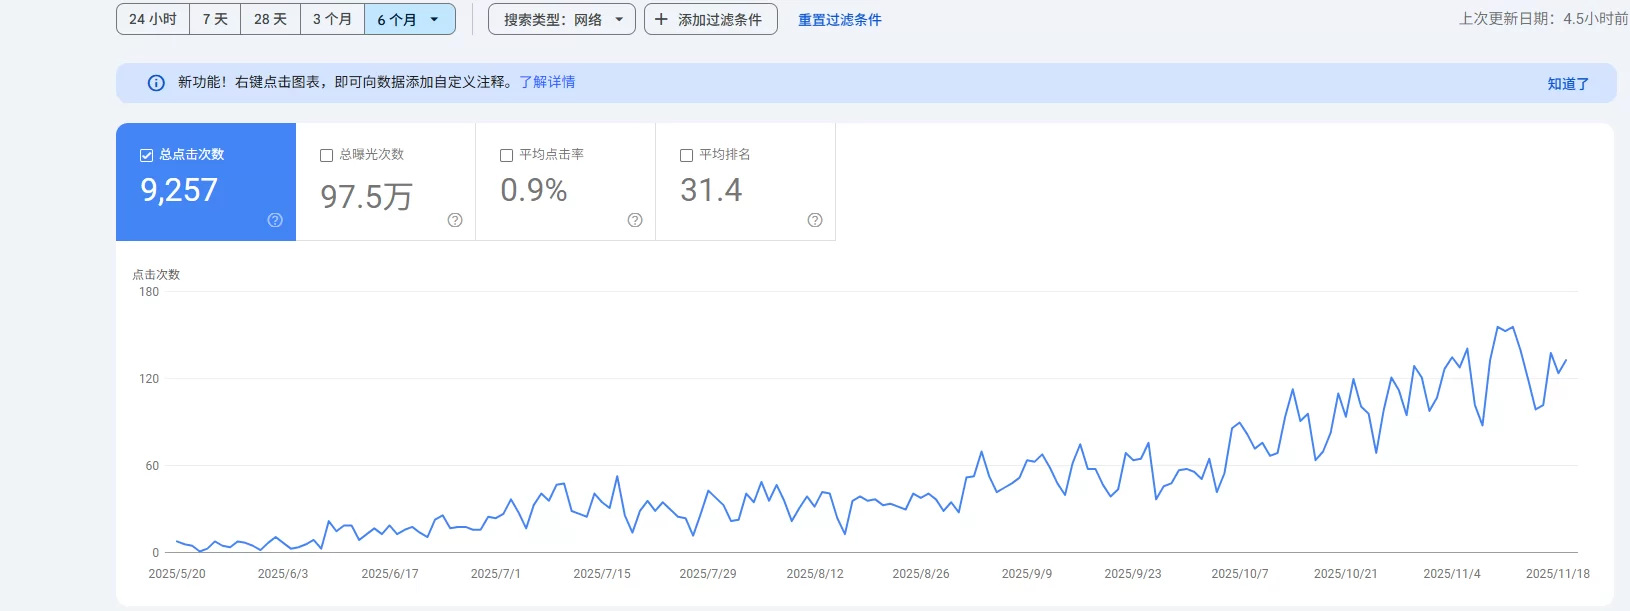Enable the 总曝光次数 checkbox

point(326,155)
